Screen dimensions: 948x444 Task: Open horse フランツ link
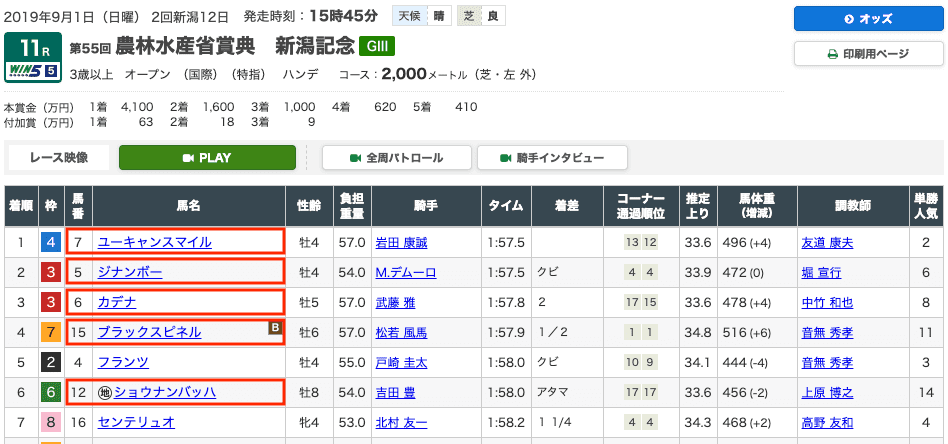pos(123,362)
